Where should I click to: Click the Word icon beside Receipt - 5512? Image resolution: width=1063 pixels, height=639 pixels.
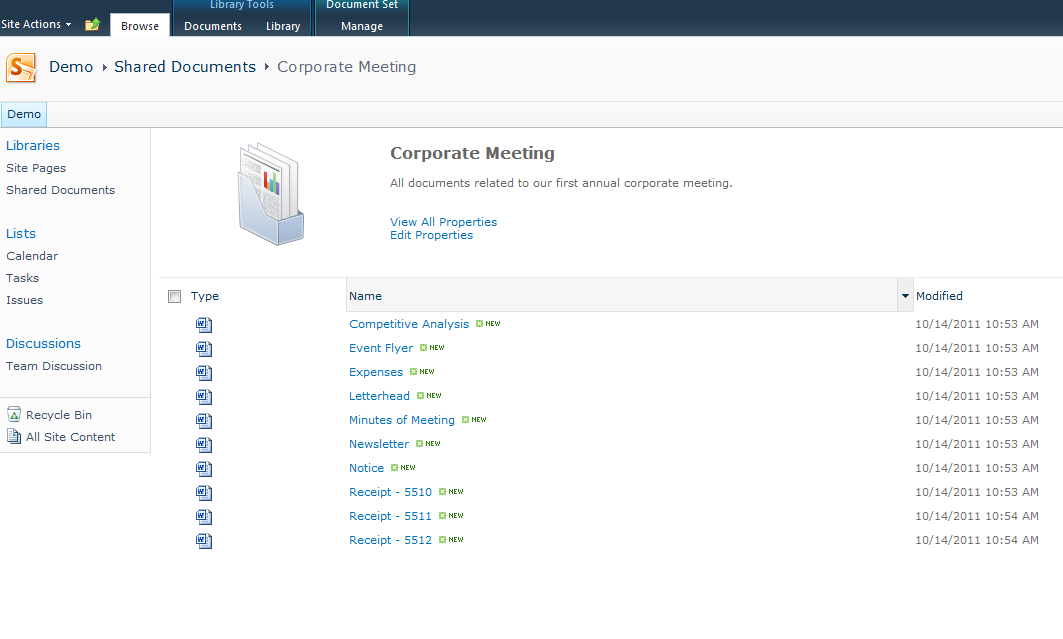pyautogui.click(x=204, y=540)
